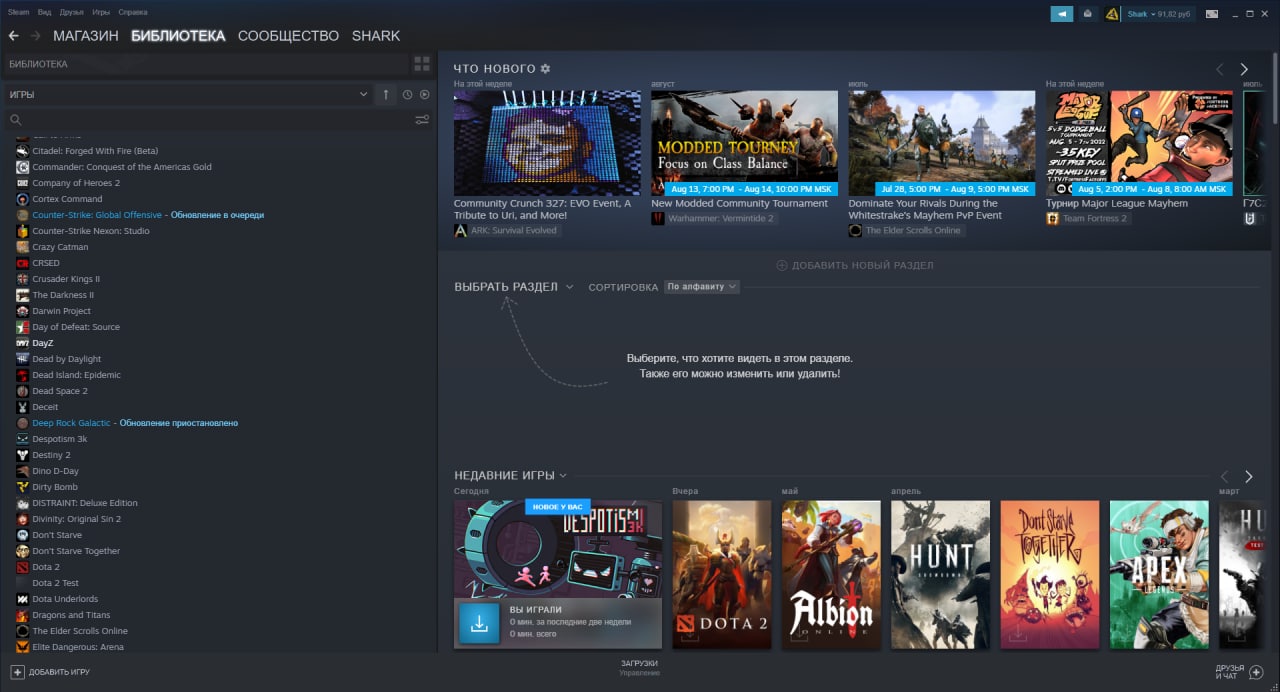This screenshot has width=1280, height=692.
Task: Open the Albion Online game cover
Action: (832, 575)
